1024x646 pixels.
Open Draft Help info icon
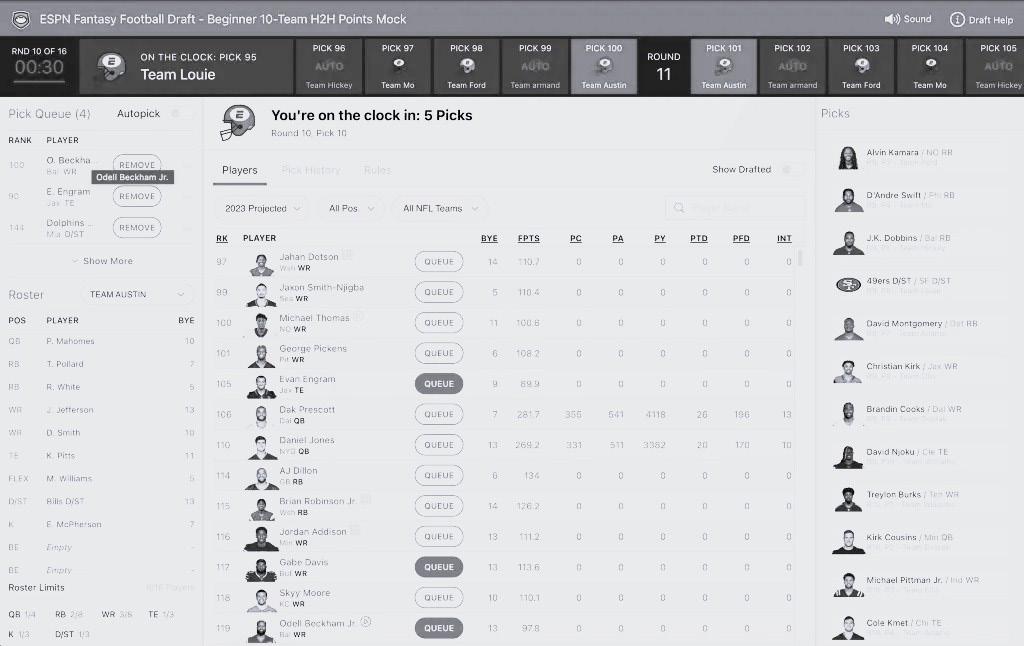click(x=957, y=20)
